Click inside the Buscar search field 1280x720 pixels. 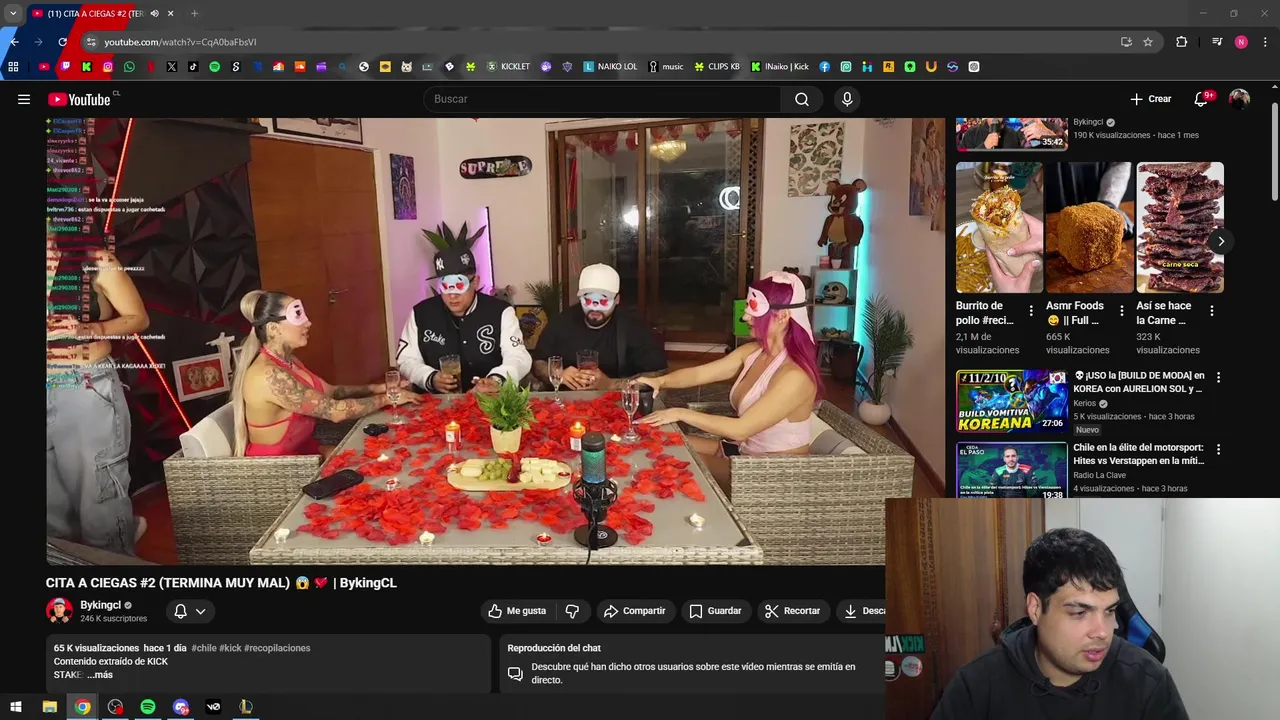pyautogui.click(x=602, y=99)
